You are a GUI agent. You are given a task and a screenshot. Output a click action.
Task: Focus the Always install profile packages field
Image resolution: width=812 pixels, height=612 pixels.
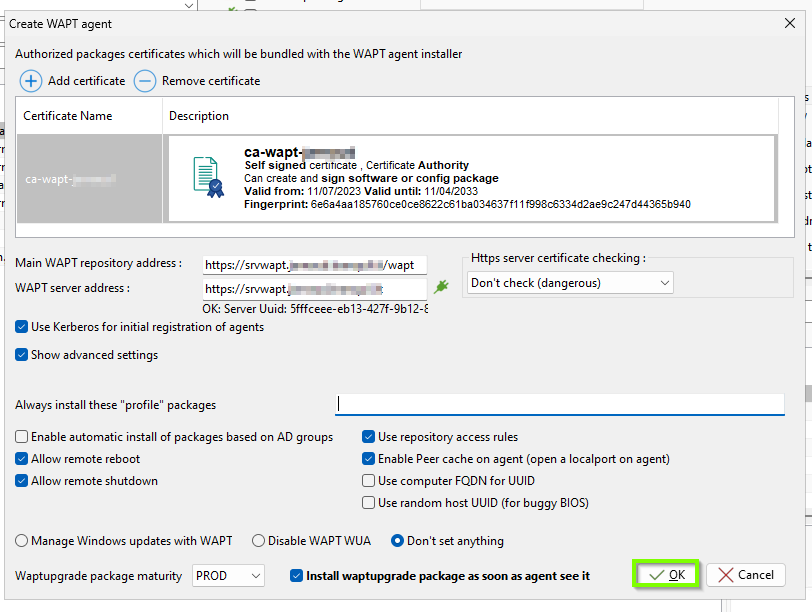tap(560, 404)
